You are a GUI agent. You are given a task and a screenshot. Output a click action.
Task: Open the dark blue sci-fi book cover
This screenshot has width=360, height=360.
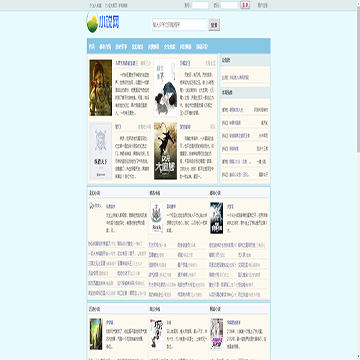pos(217,218)
